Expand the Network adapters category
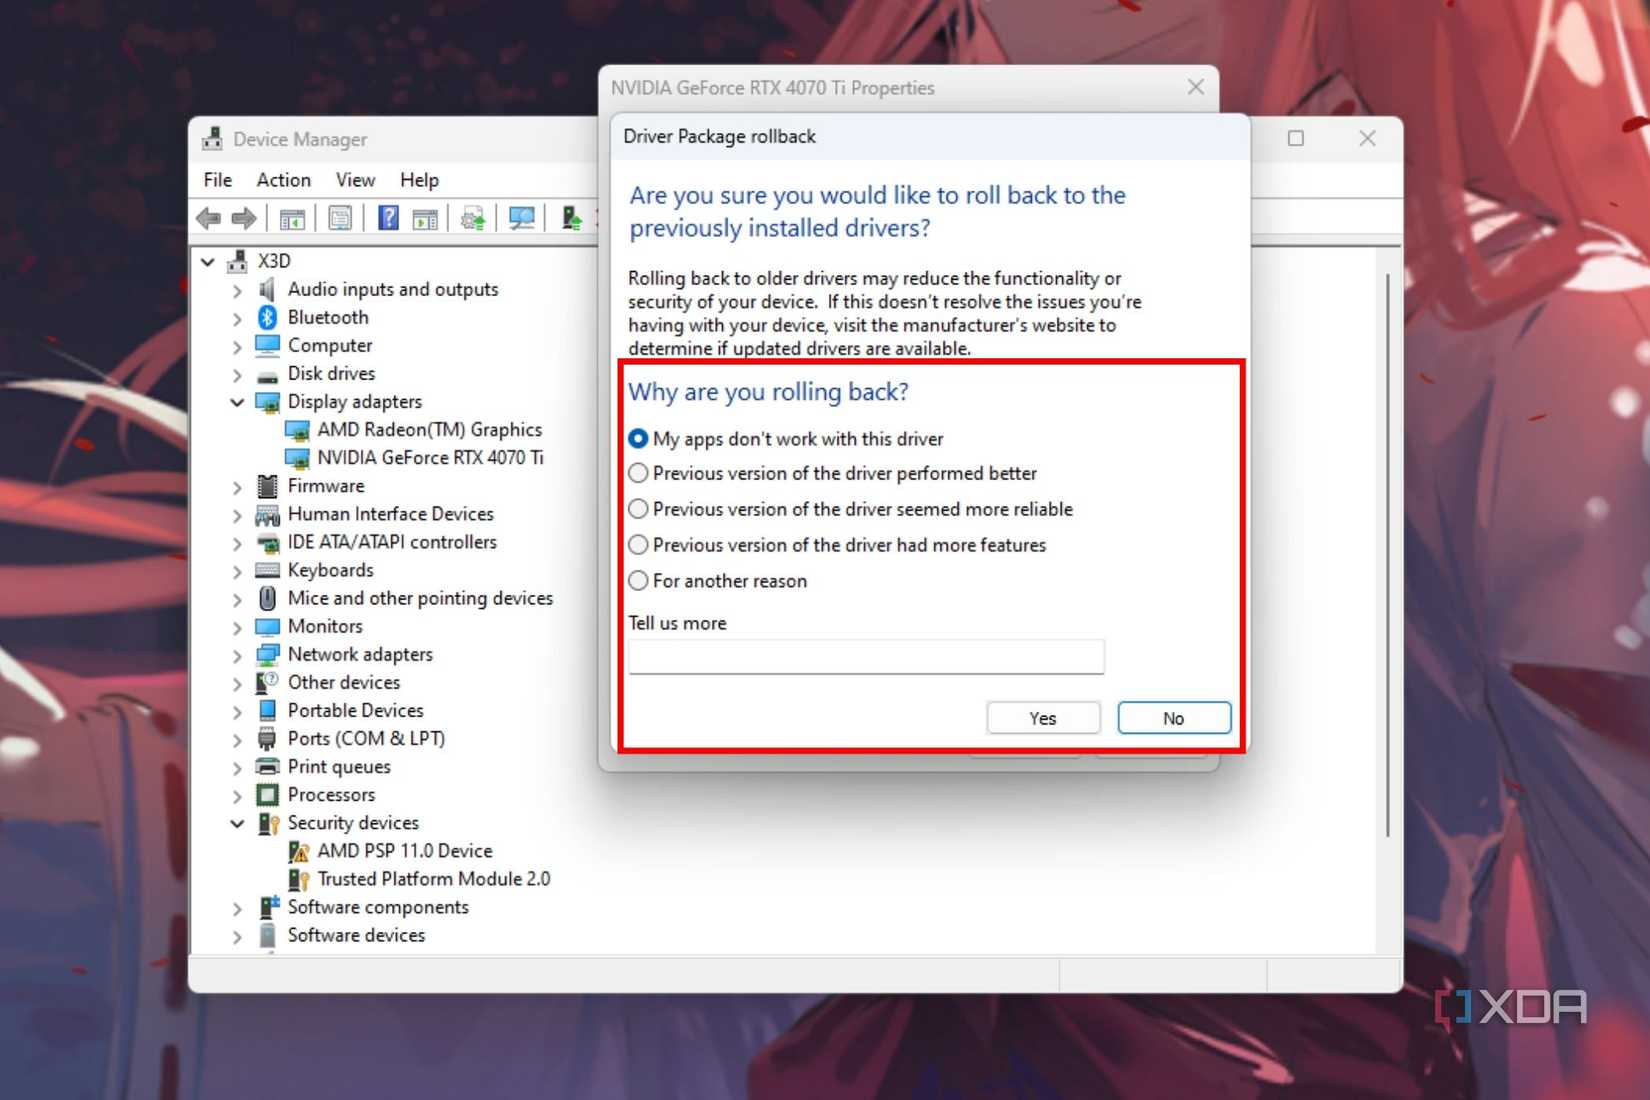1650x1100 pixels. [x=237, y=654]
